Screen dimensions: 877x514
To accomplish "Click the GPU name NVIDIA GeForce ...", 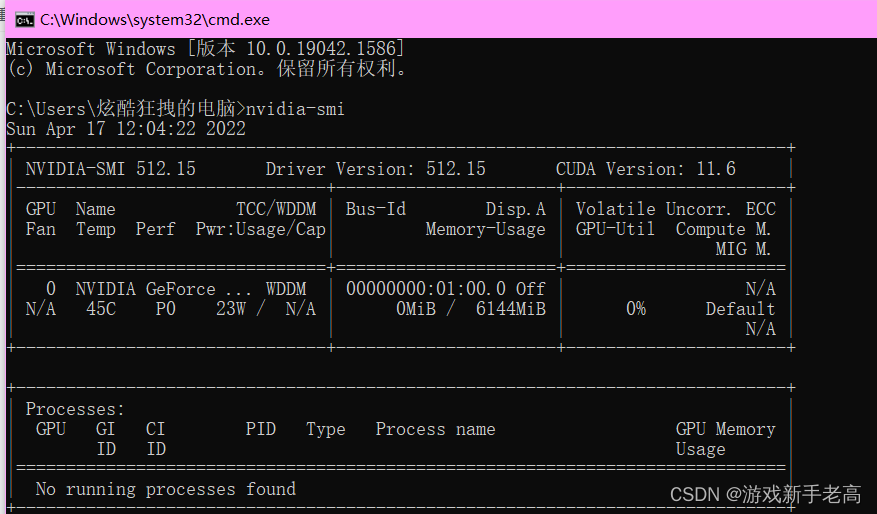I will click(x=145, y=289).
